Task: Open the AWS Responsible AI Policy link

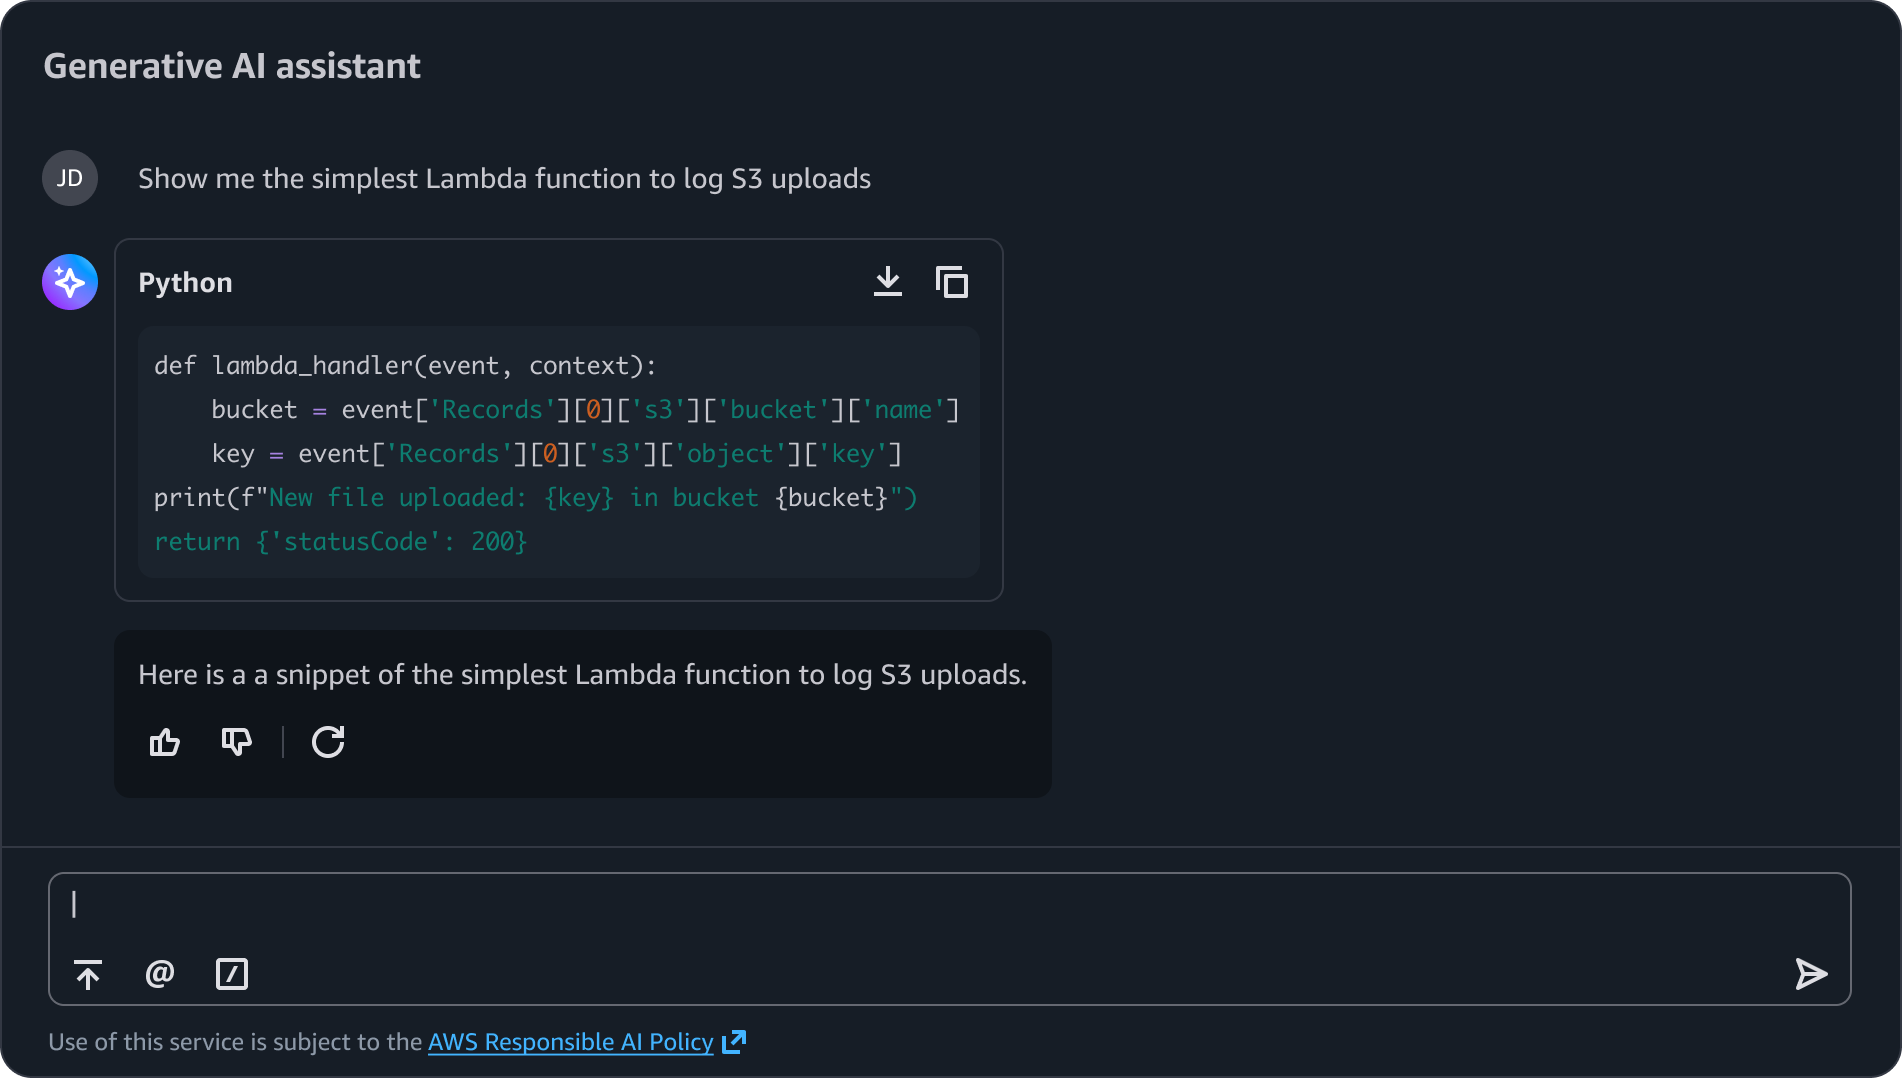Action: [570, 1042]
